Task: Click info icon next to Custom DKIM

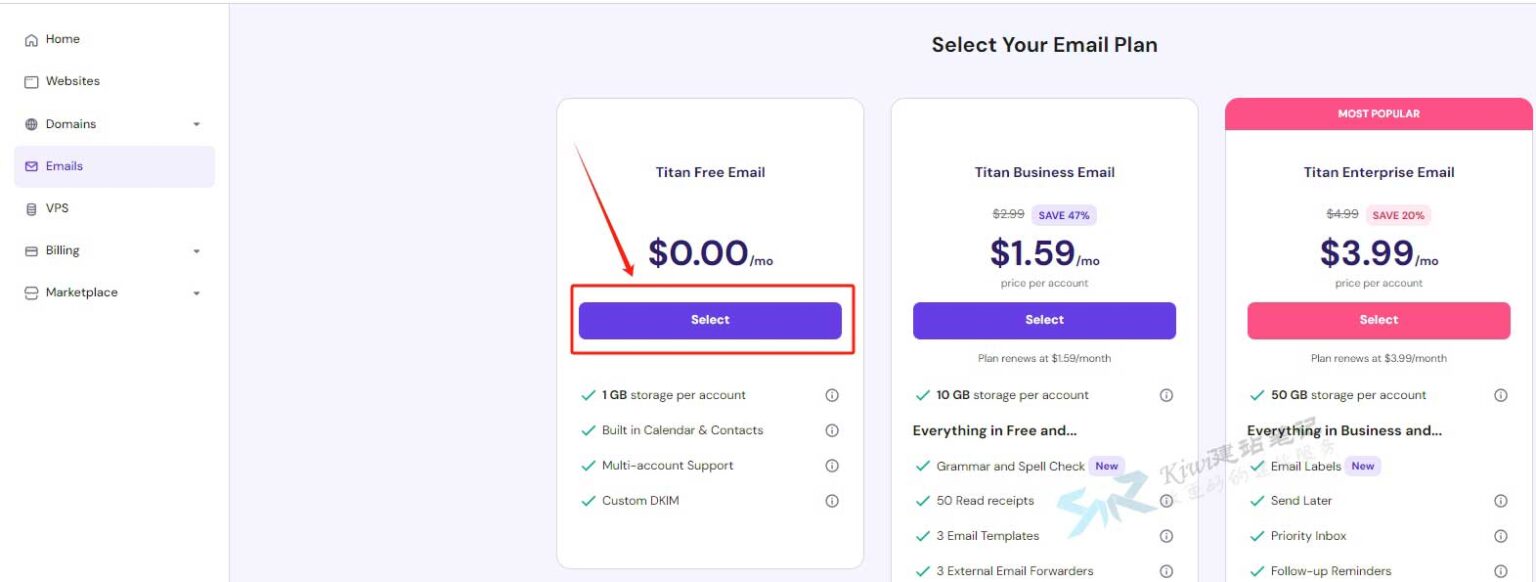Action: pos(831,500)
